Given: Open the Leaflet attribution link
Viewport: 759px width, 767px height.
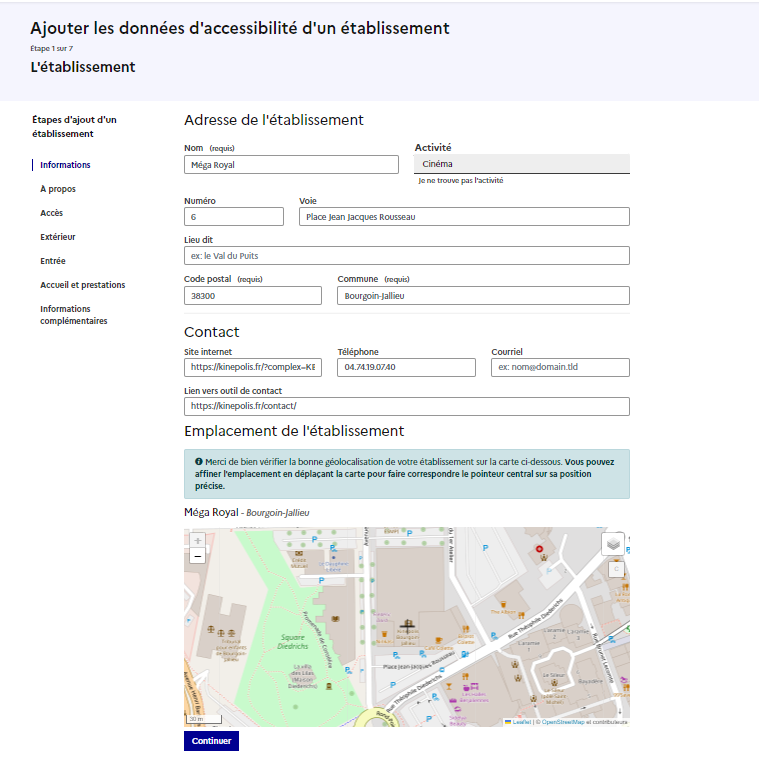Looking at the screenshot, I should point(521,721).
